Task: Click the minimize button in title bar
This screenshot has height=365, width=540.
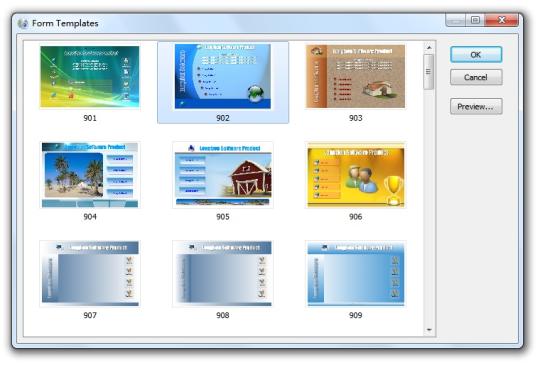Action: pos(456,20)
